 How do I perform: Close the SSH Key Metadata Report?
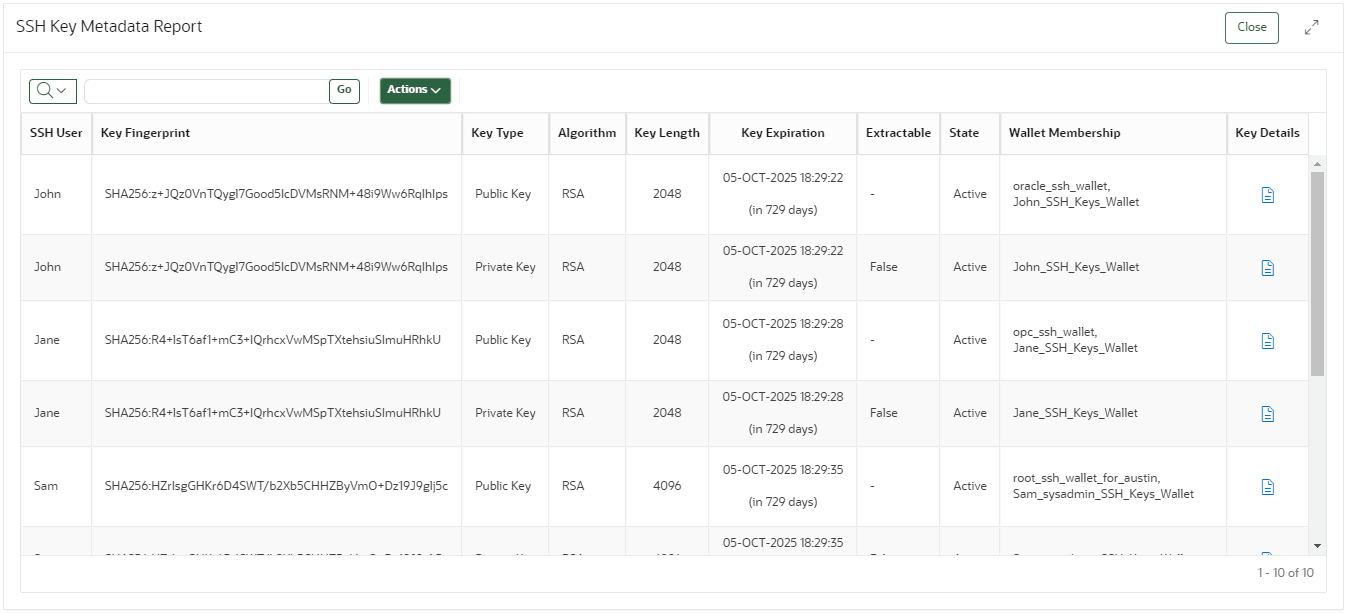[1251, 27]
